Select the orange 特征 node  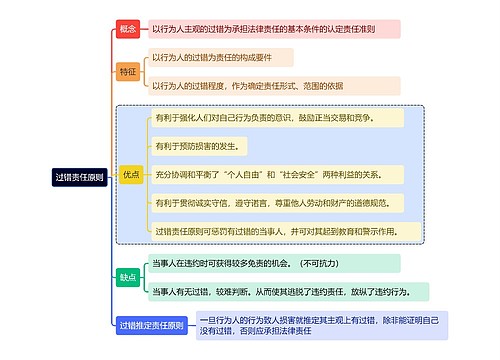[x=128, y=72]
